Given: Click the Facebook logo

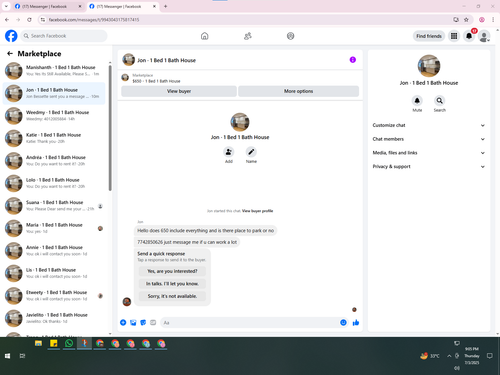Looking at the screenshot, I should pyautogui.click(x=11, y=36).
